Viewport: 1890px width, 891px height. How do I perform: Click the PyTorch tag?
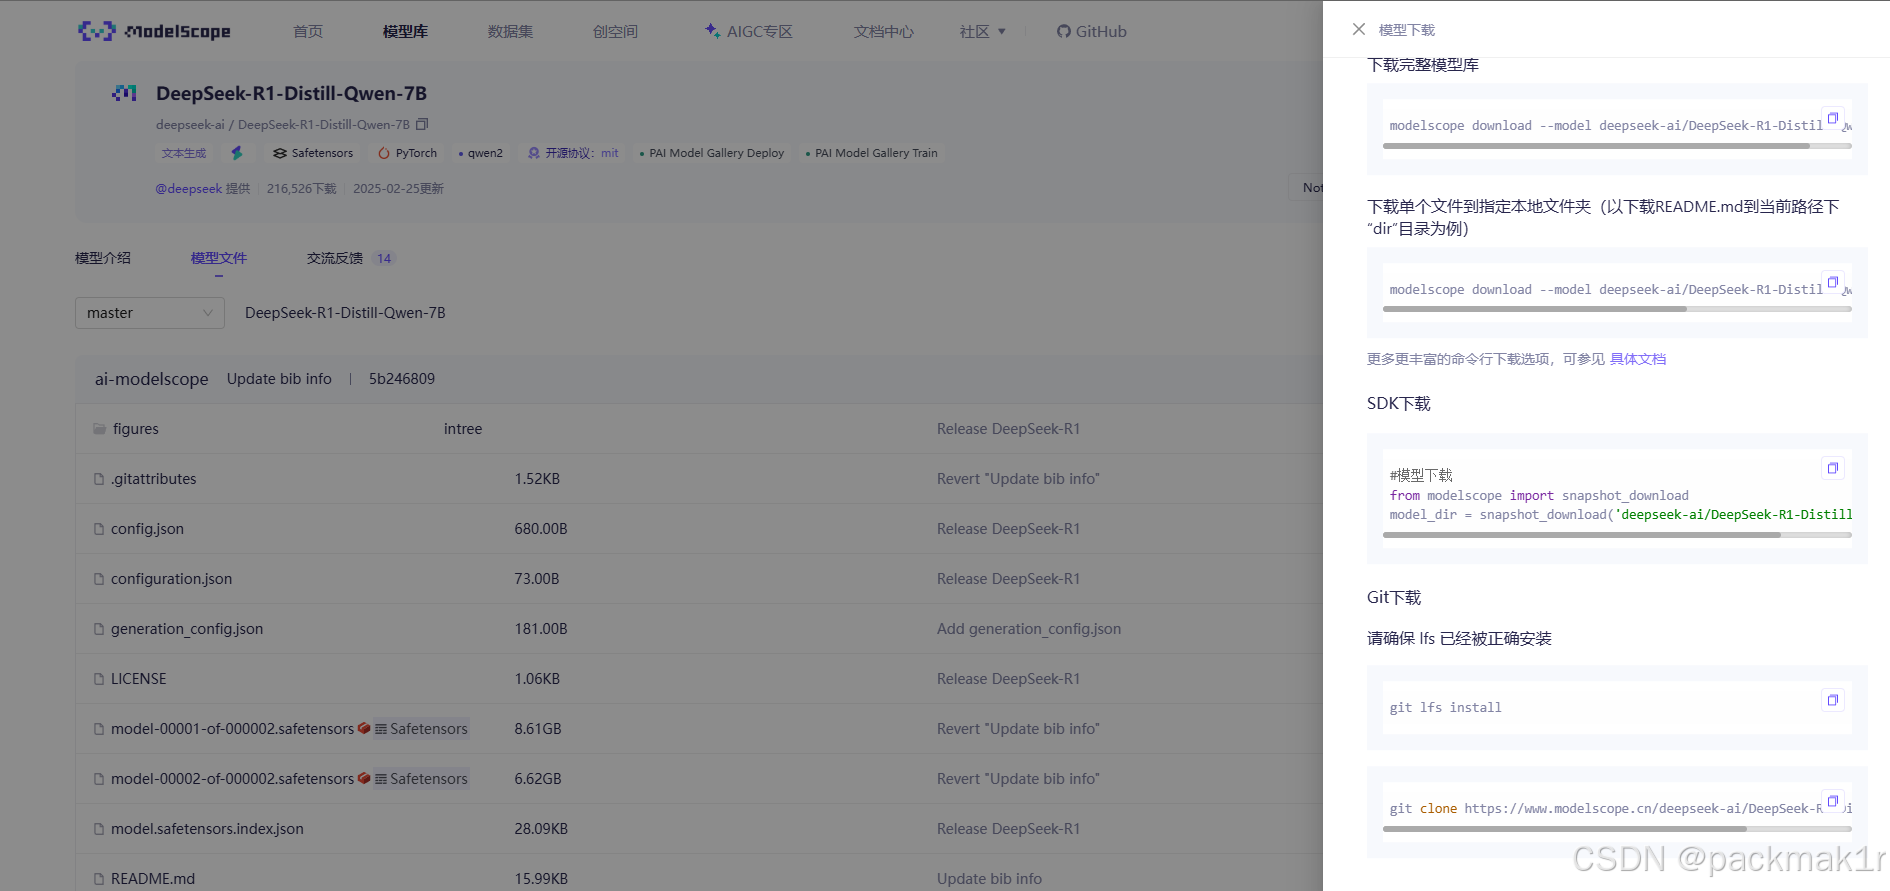(x=407, y=153)
